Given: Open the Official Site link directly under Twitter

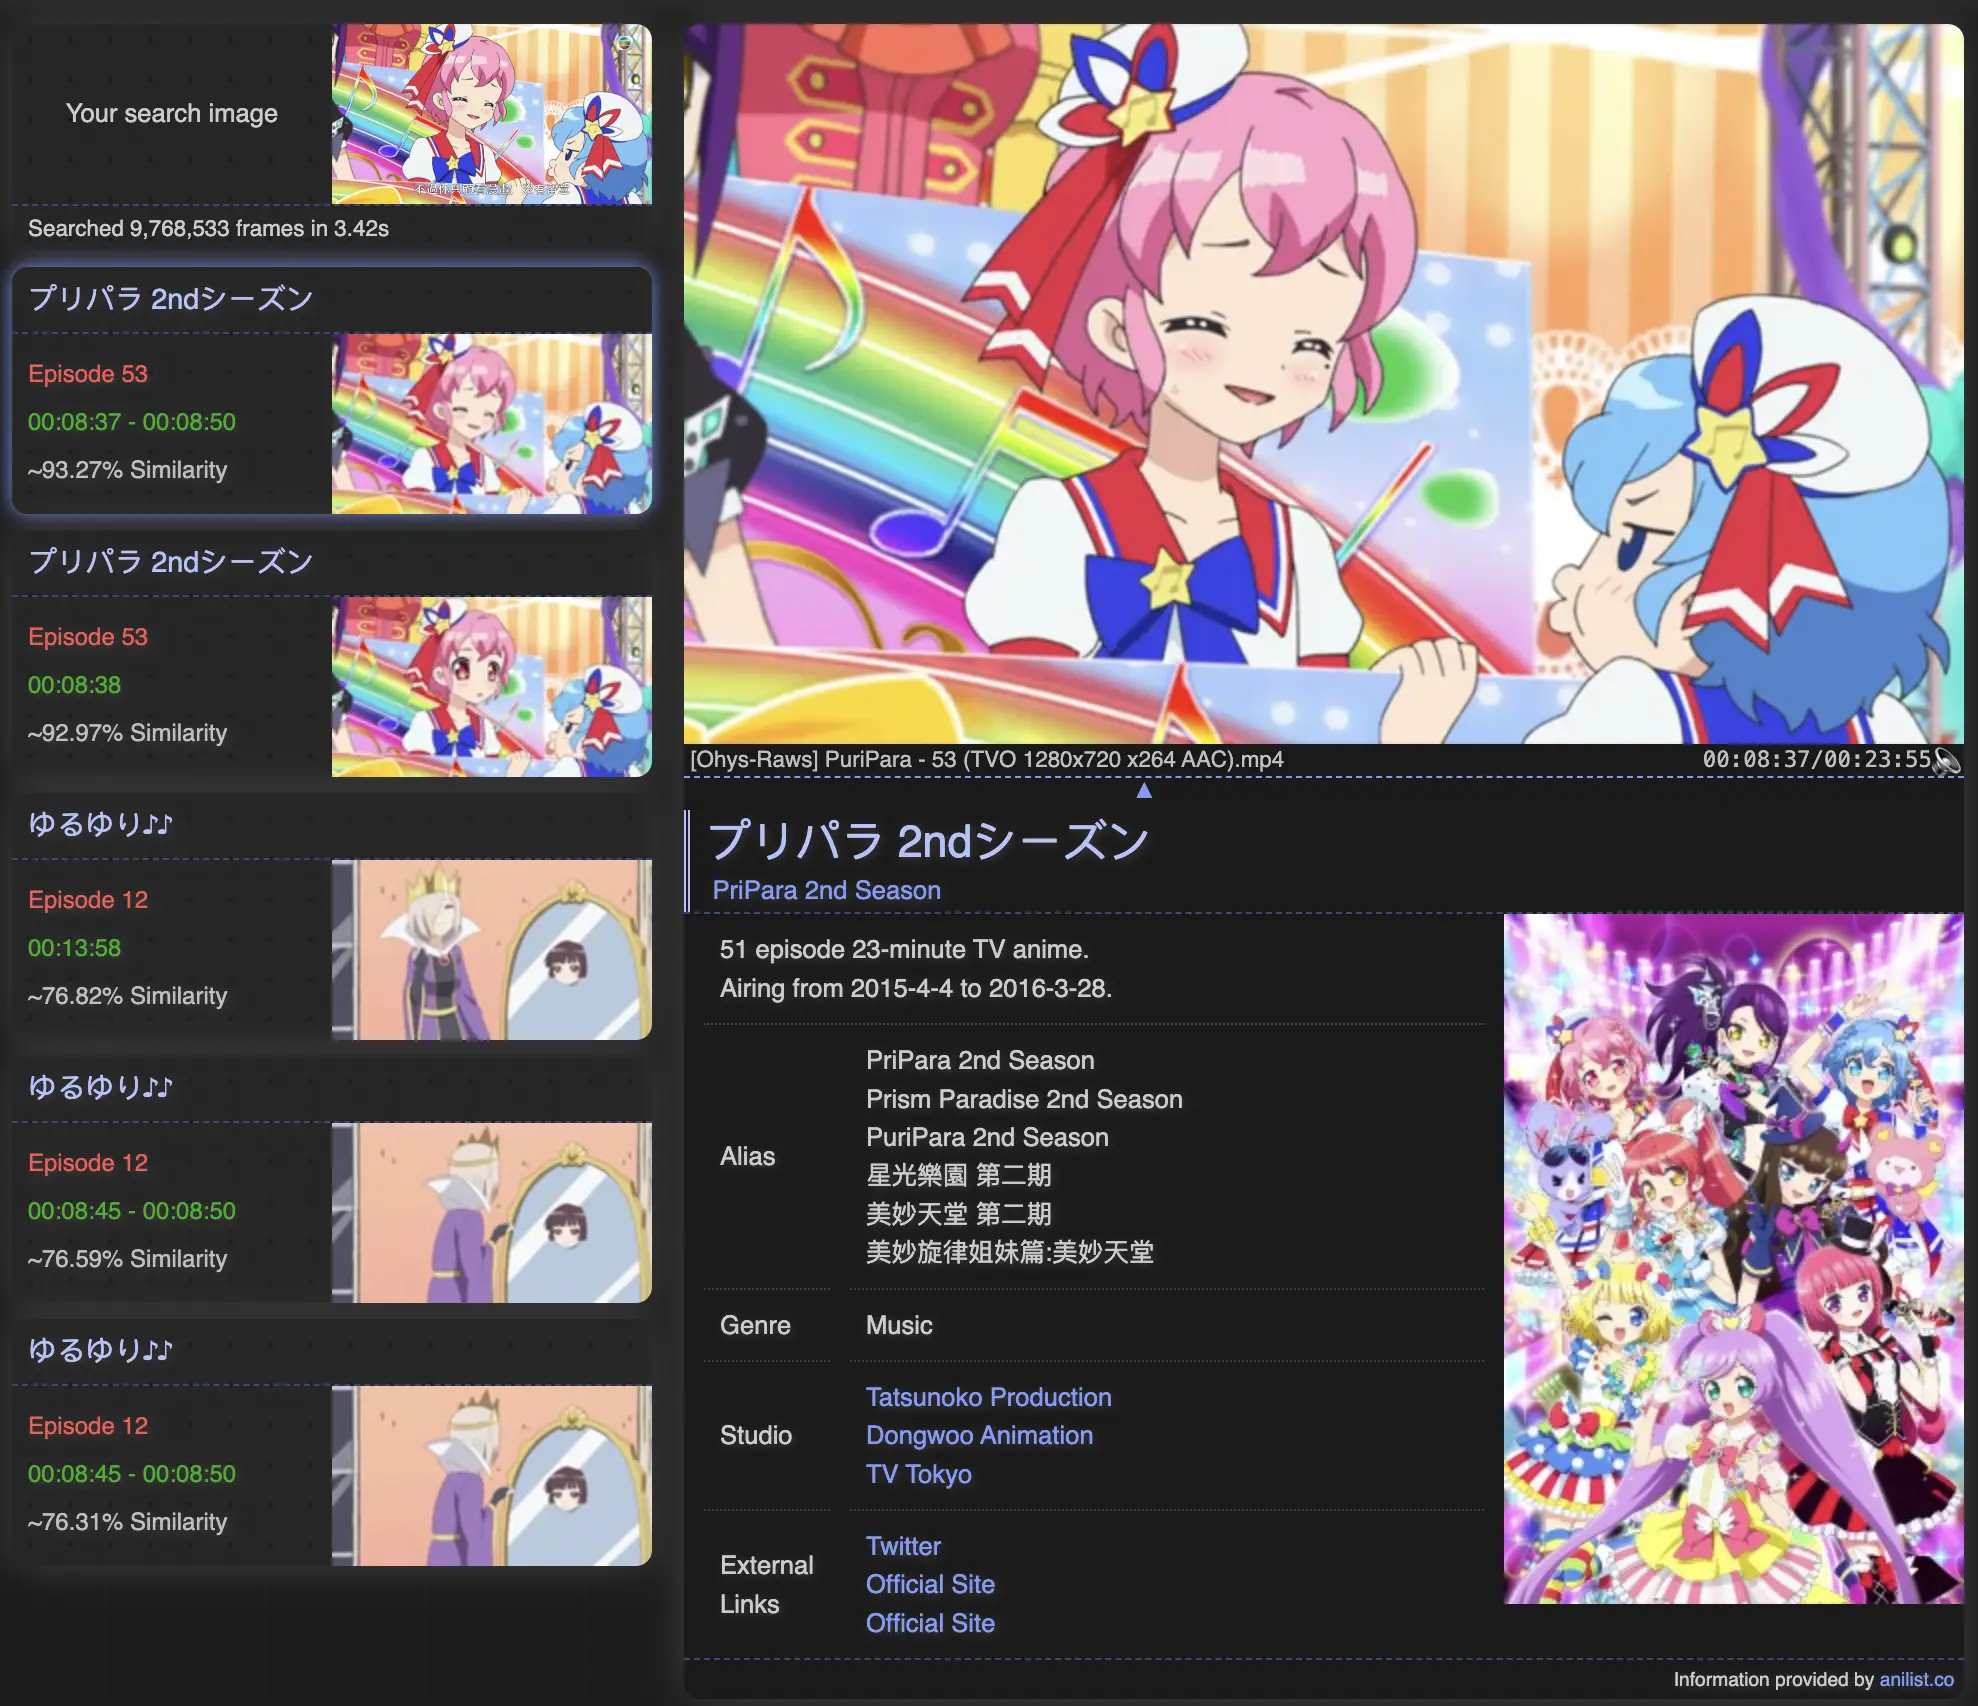Looking at the screenshot, I should (930, 1584).
